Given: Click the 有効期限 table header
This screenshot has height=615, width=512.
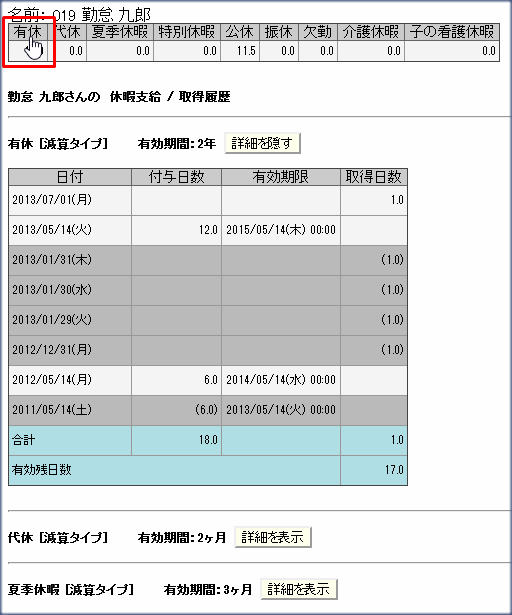Looking at the screenshot, I should (x=281, y=177).
